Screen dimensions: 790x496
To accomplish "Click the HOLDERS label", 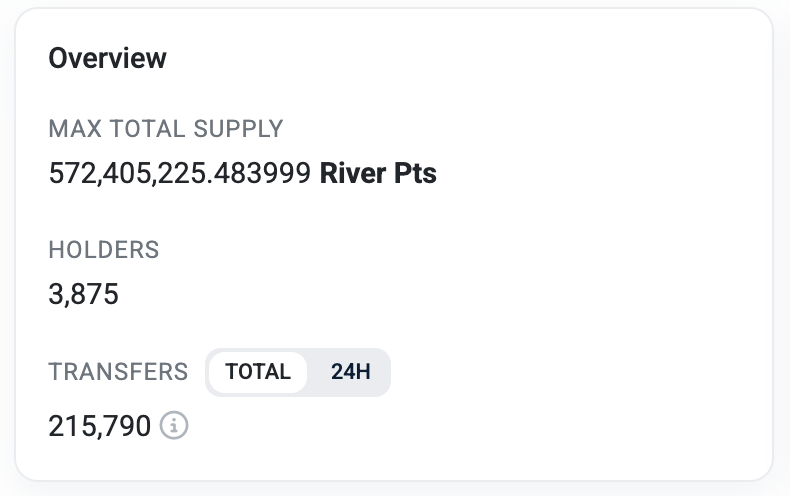I will (x=104, y=250).
